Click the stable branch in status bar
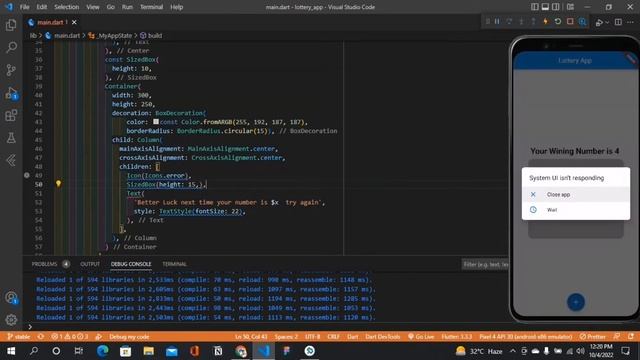Screen dimensions: 640x360 pyautogui.click(x=19, y=337)
